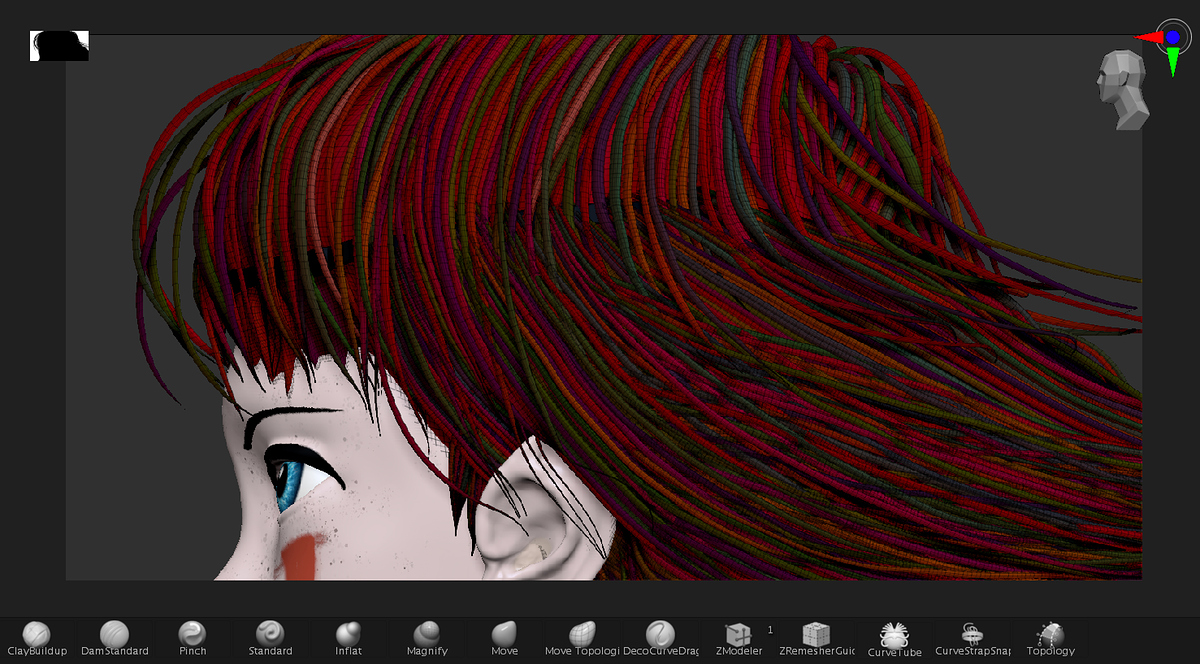The image size is (1200, 664).
Task: Select the ZRemesherGuide brush
Action: pyautogui.click(x=818, y=637)
